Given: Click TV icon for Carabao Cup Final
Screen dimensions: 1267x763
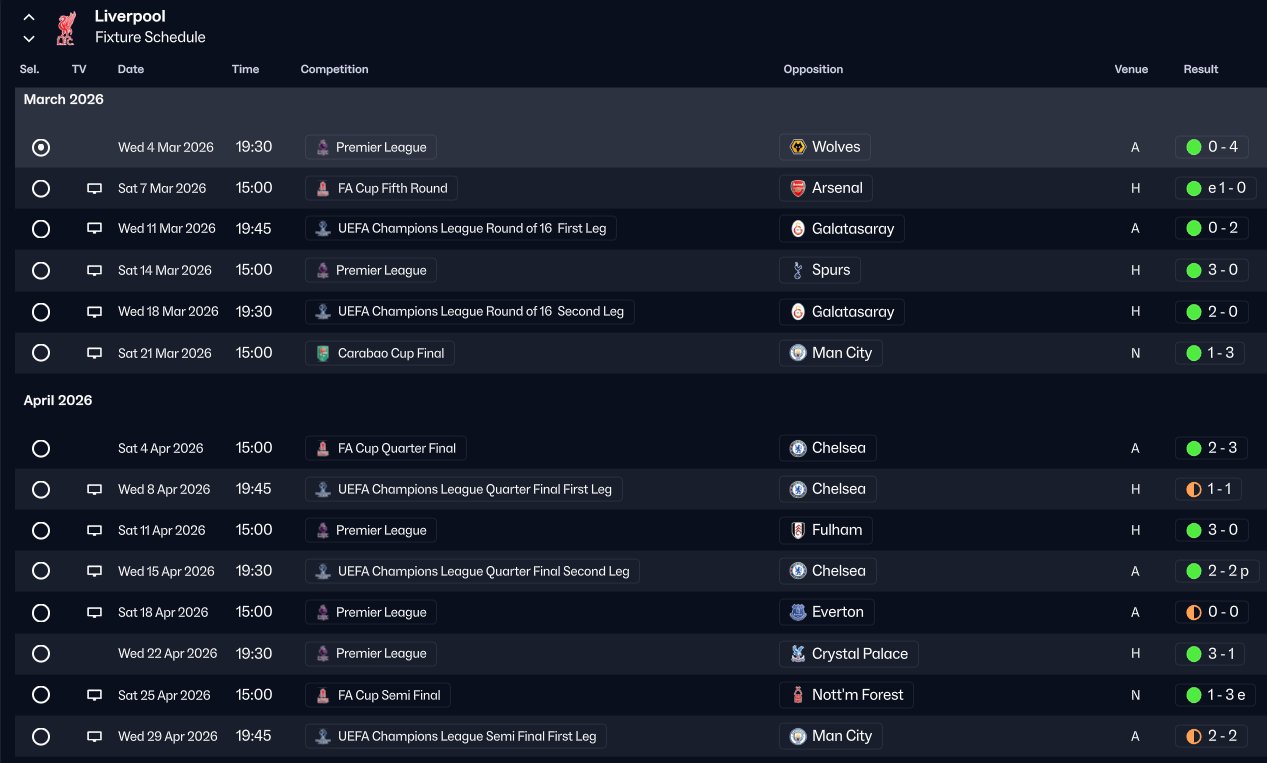Looking at the screenshot, I should click(x=95, y=353).
